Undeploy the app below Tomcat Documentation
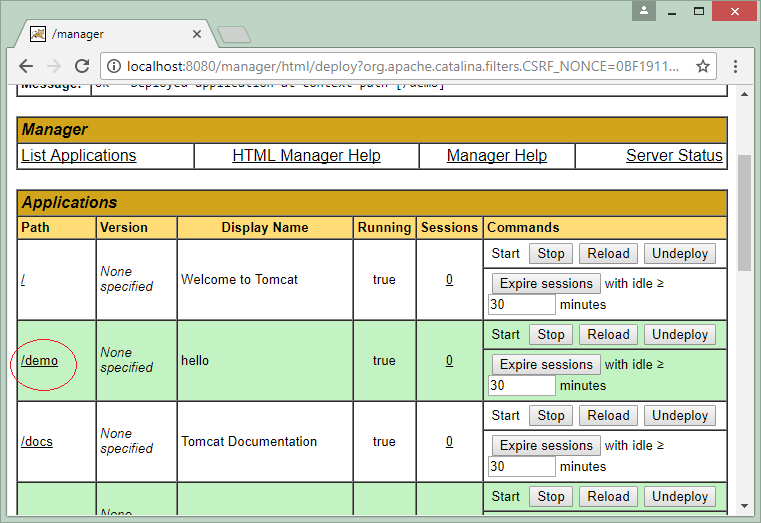761x523 pixels. click(x=680, y=497)
